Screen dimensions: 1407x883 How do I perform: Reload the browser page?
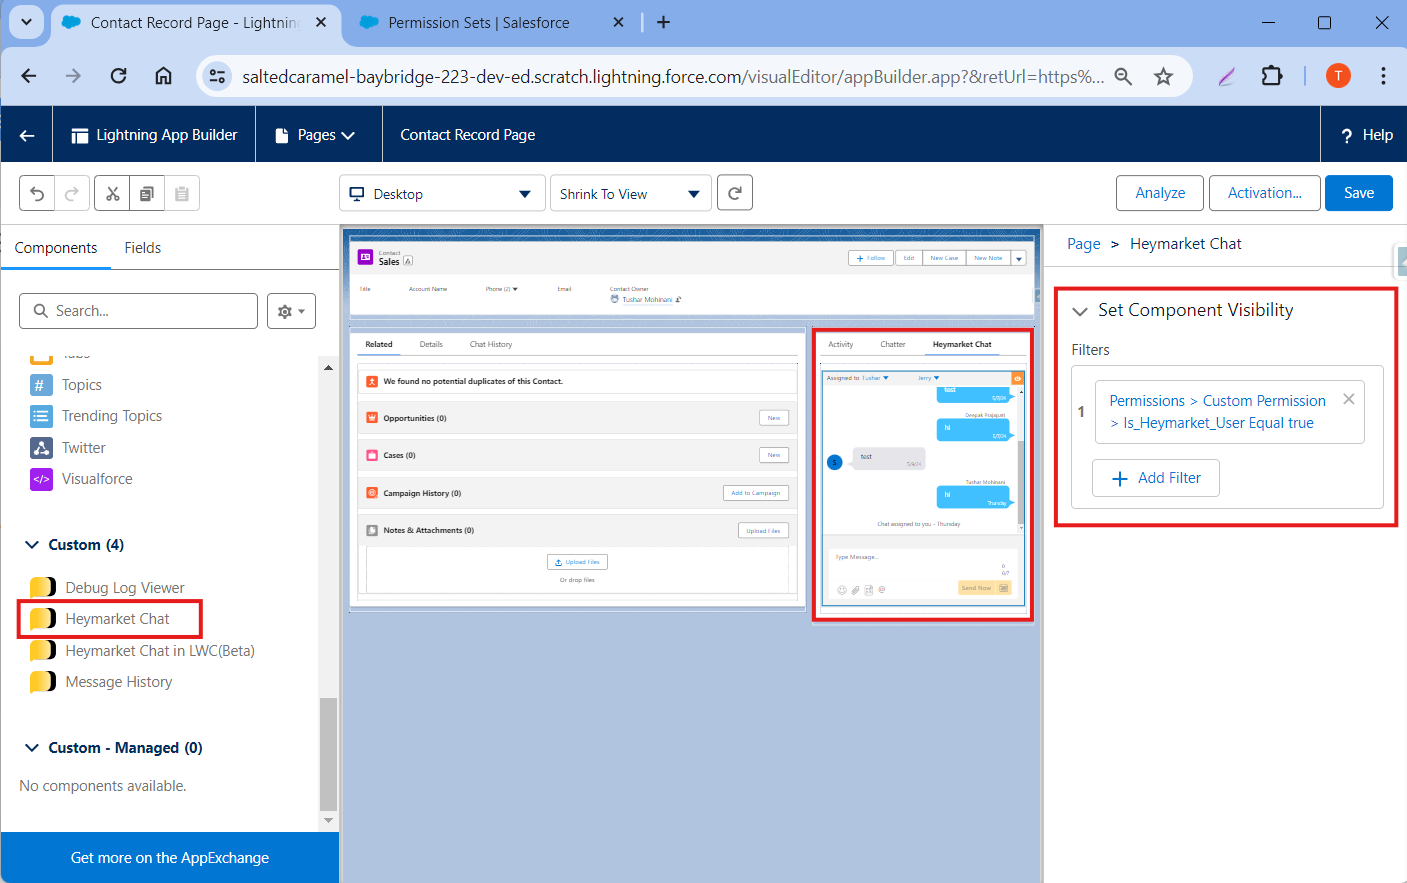[x=118, y=76]
